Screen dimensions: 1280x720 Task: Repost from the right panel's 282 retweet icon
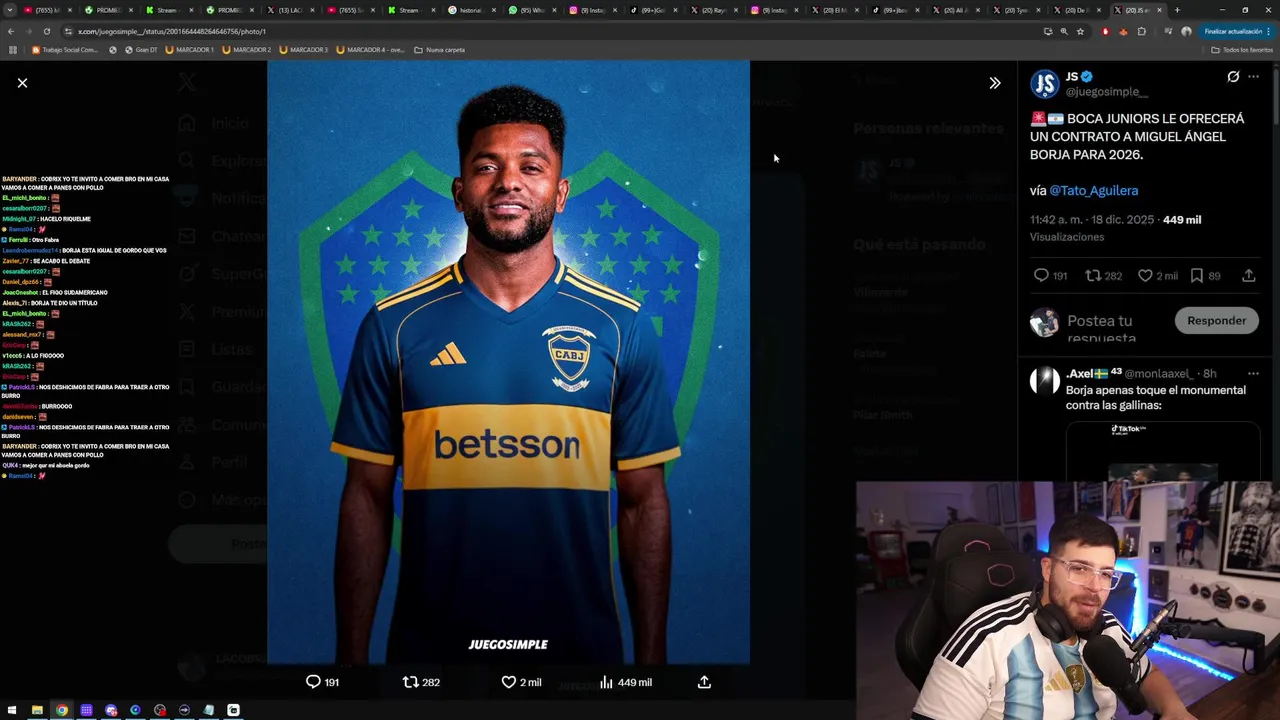pos(1093,275)
